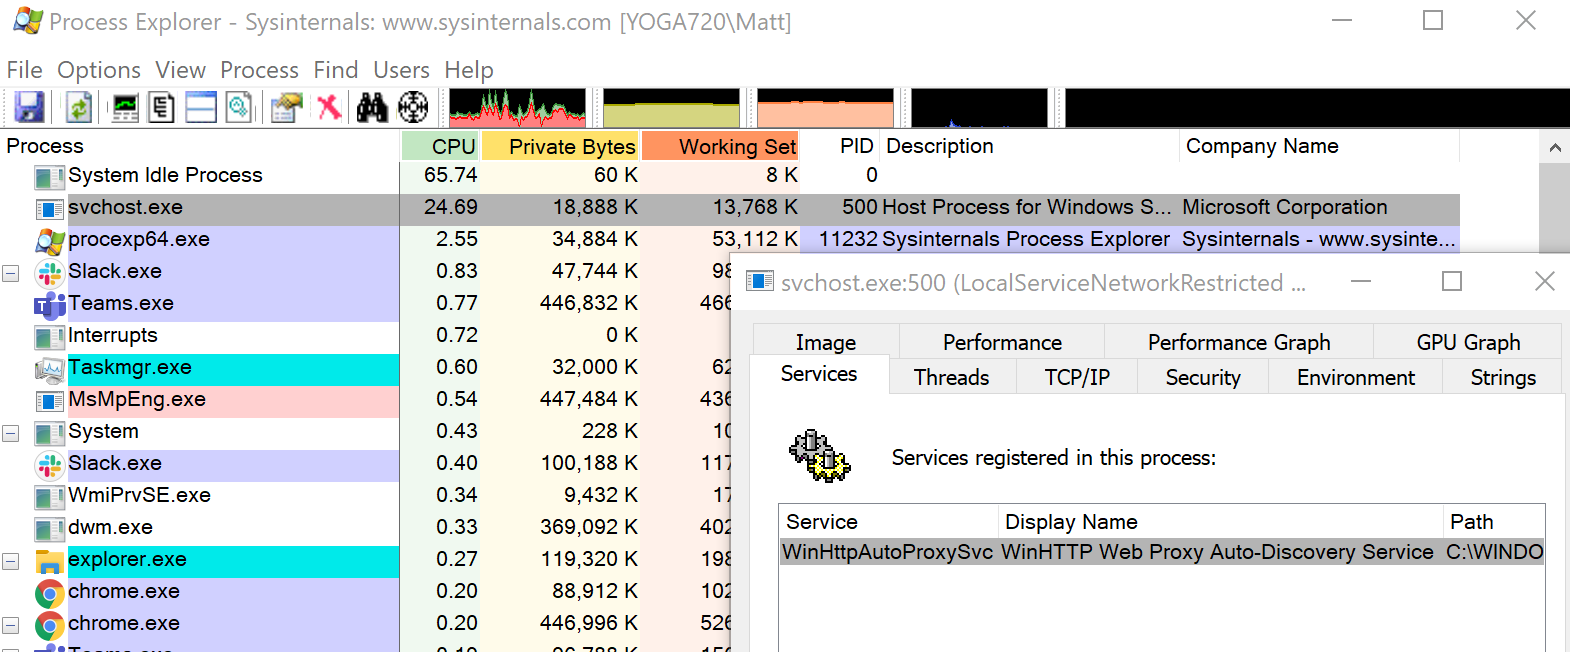Collapse the second chrome.exe tree node
Image resolution: width=1570 pixels, height=652 pixels.
click(x=11, y=625)
